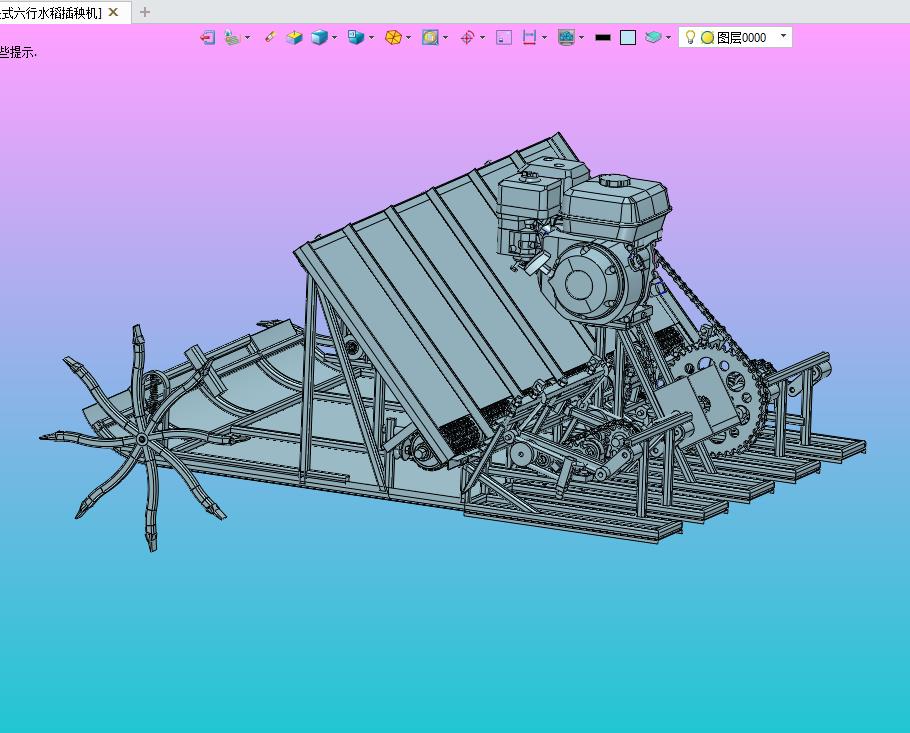910x733 pixels.
Task: Close the 水稻插秧机 document tab
Action: [113, 12]
